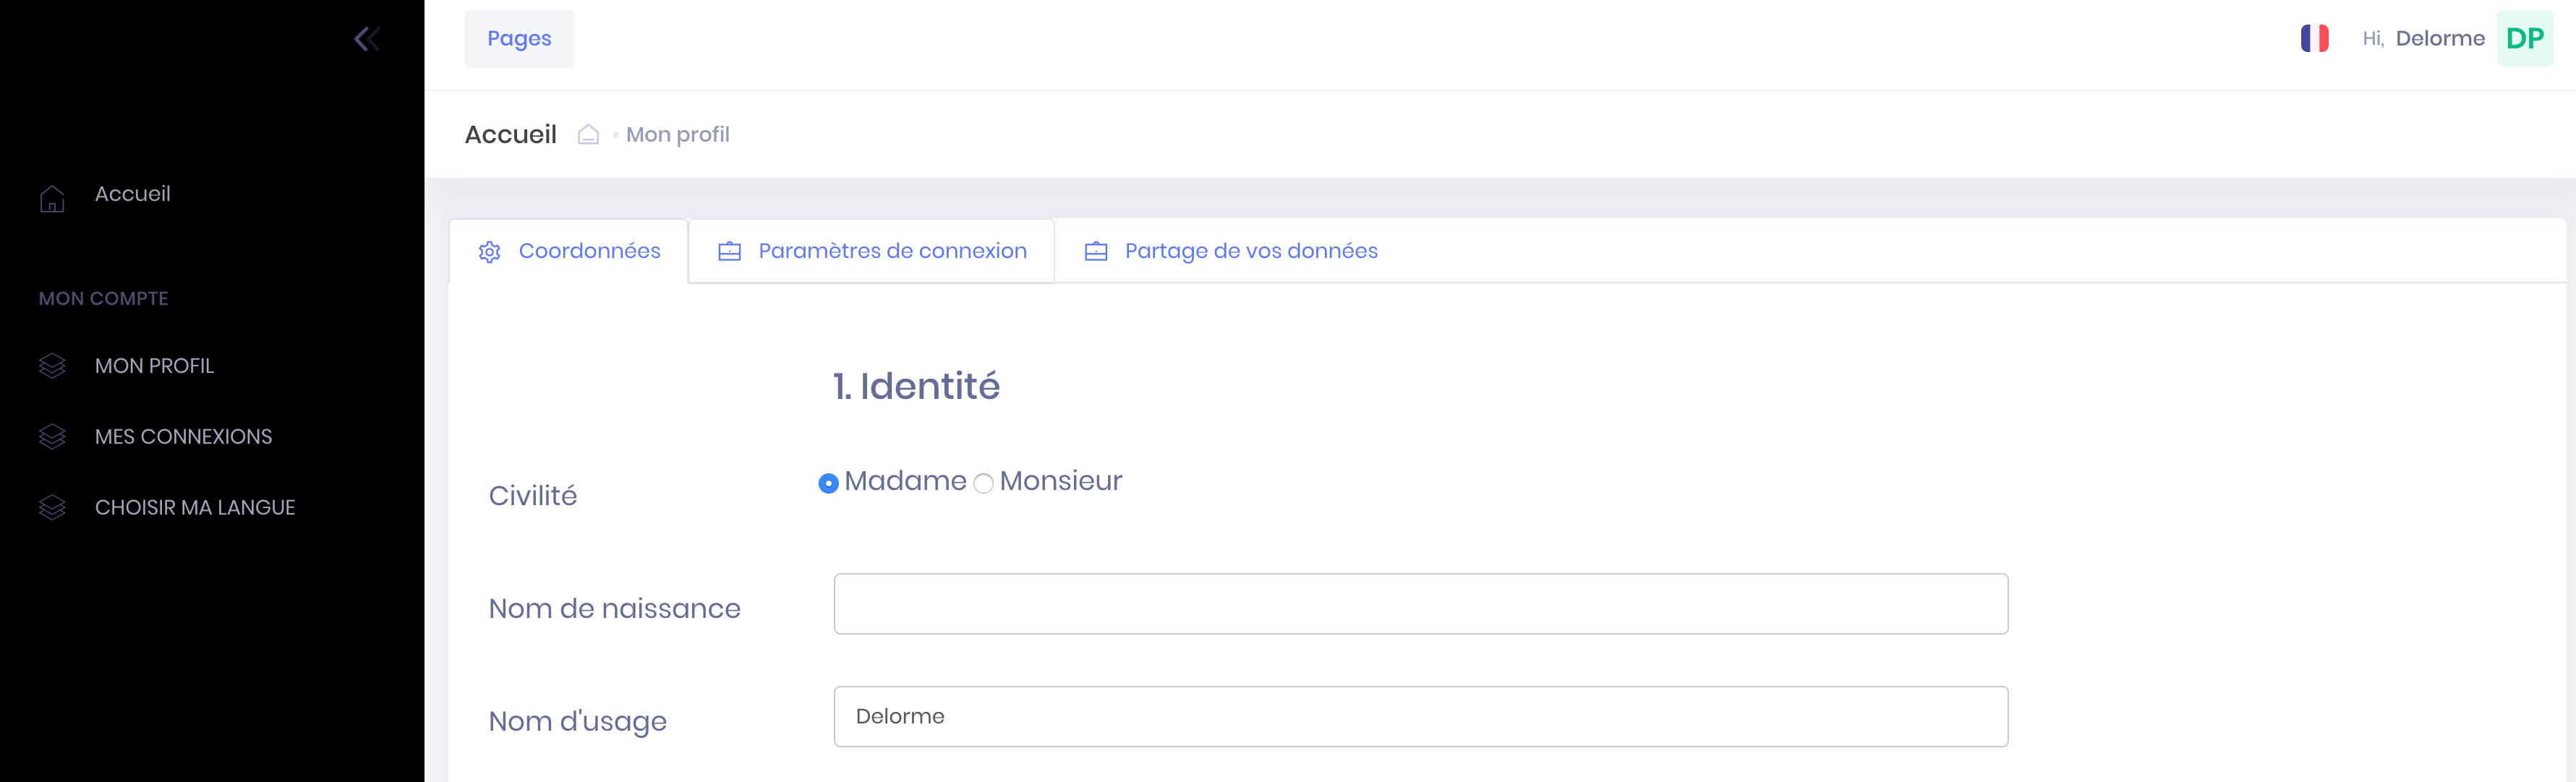The image size is (2576, 782).
Task: Click the layers icon next to CHOISIR MA LANGUE
Action: click(x=52, y=508)
